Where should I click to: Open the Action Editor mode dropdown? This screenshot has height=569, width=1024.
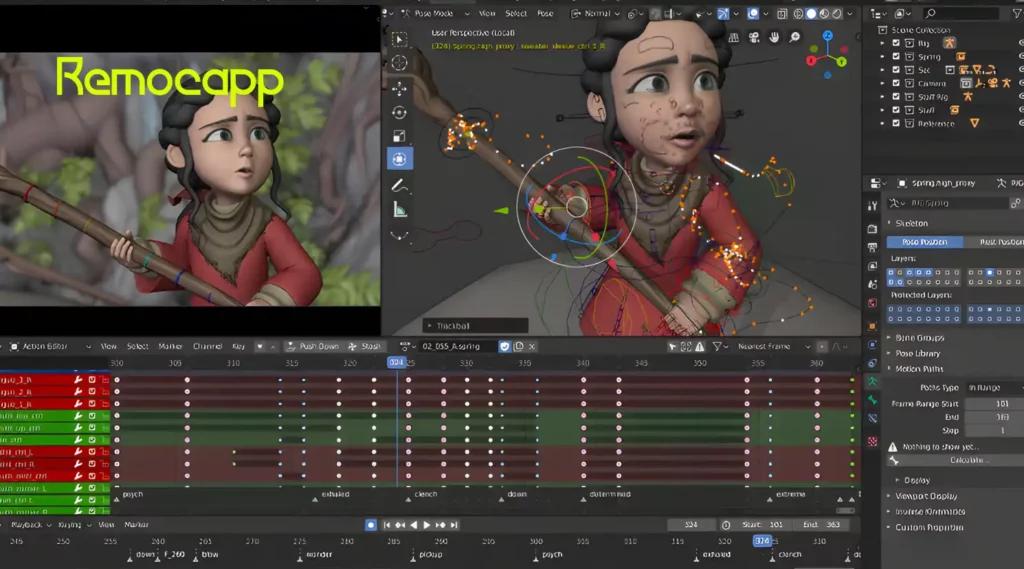50,346
